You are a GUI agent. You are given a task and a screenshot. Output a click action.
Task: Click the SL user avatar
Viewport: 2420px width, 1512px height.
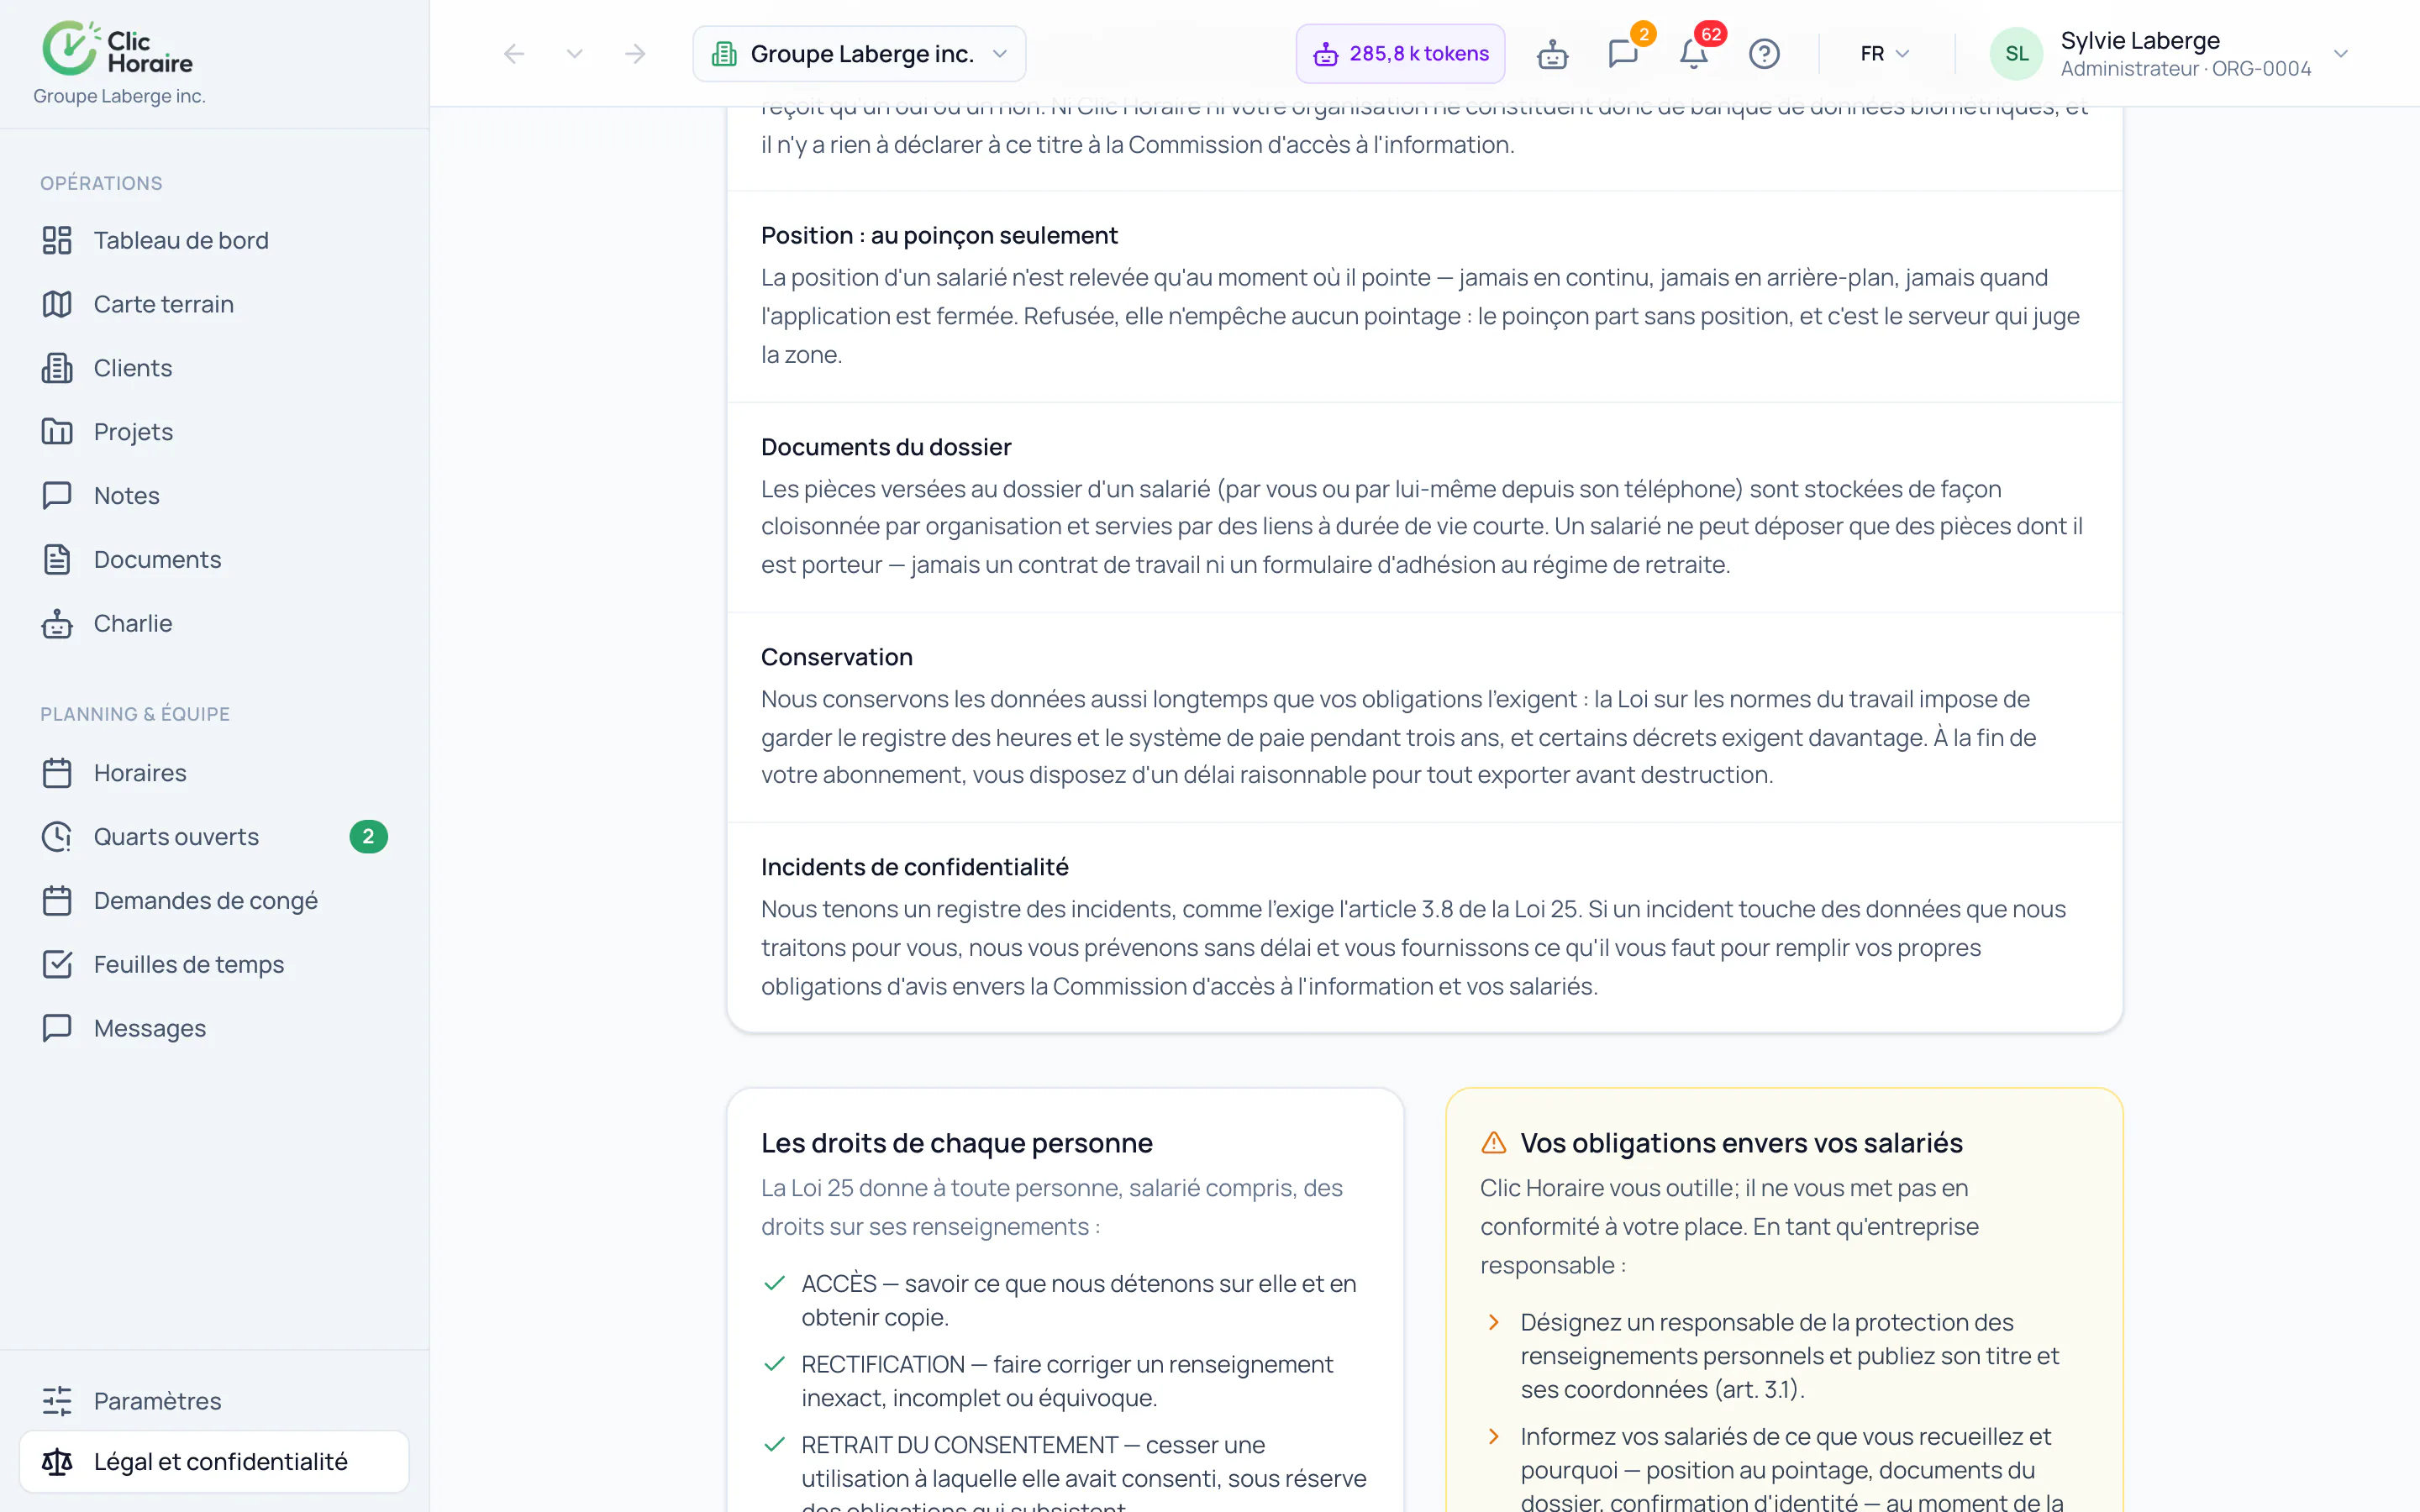click(x=2016, y=54)
